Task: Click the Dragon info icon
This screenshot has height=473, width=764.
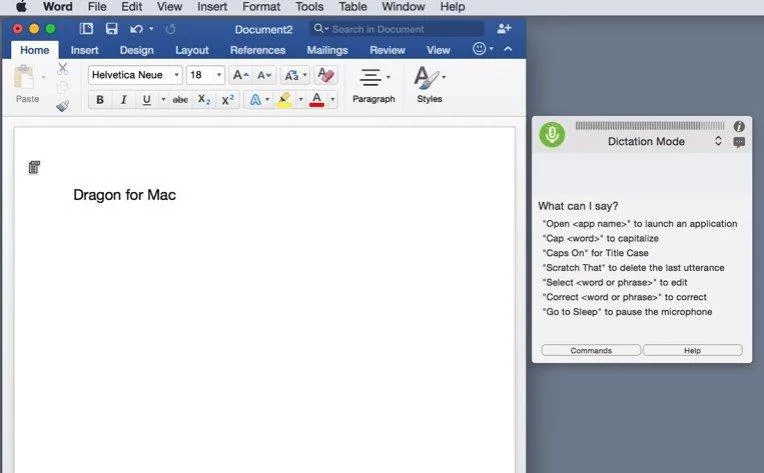Action: point(739,127)
